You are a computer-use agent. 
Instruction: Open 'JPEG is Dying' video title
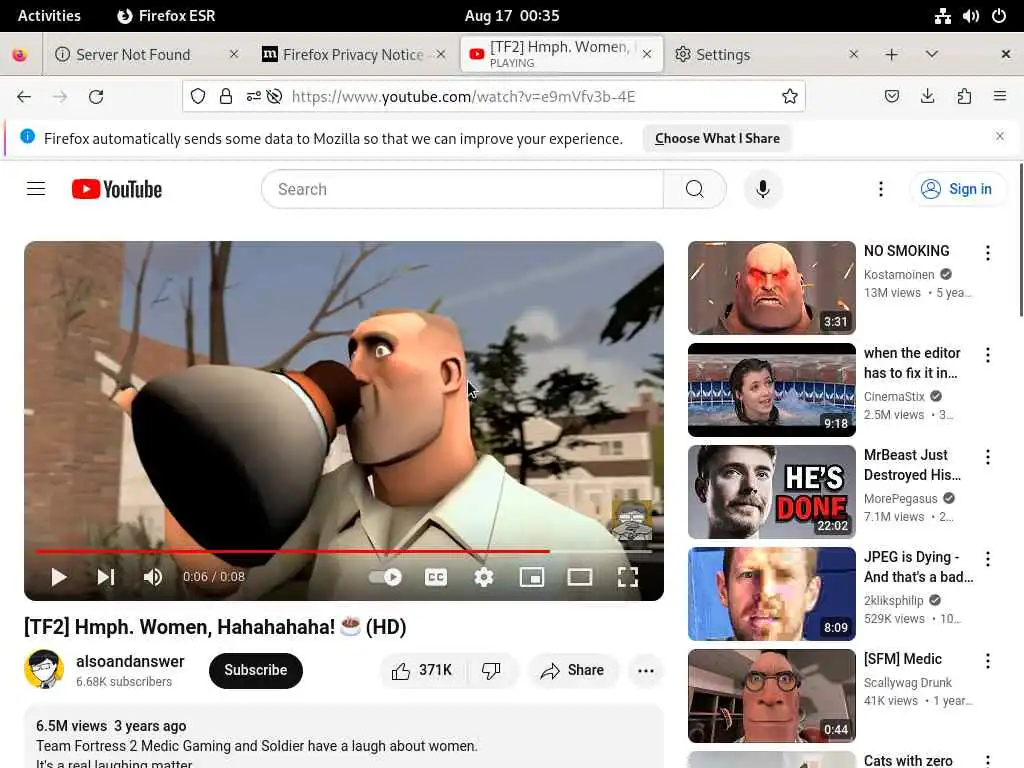pos(918,567)
